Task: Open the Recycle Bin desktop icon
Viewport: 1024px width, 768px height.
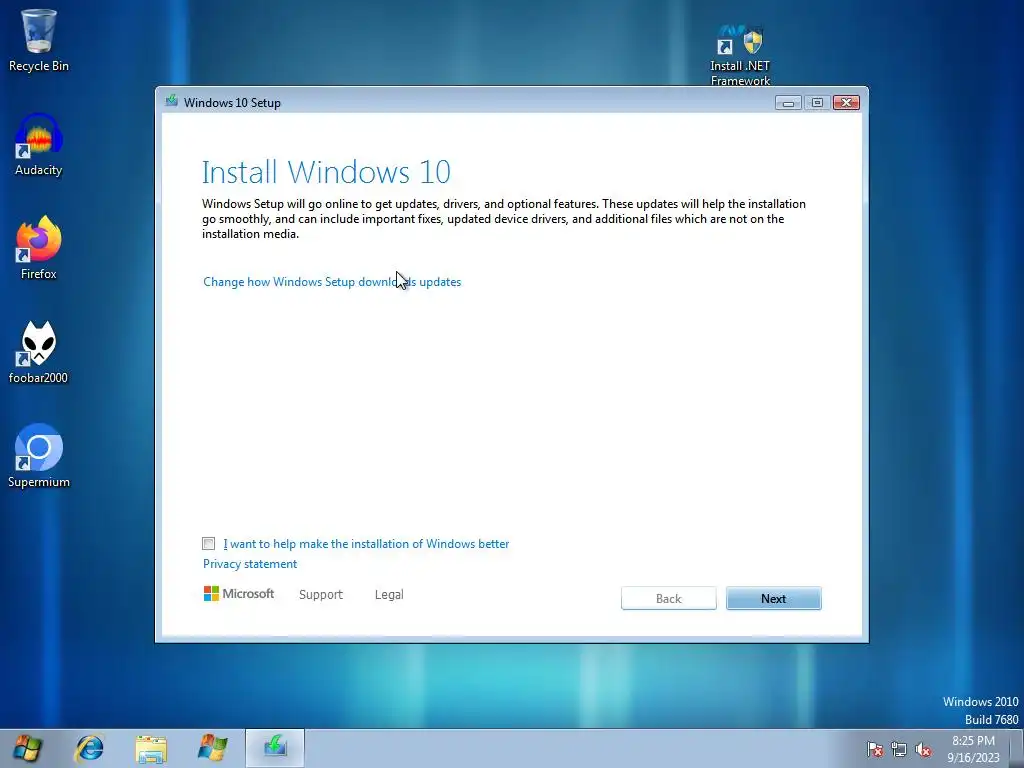Action: click(x=39, y=40)
